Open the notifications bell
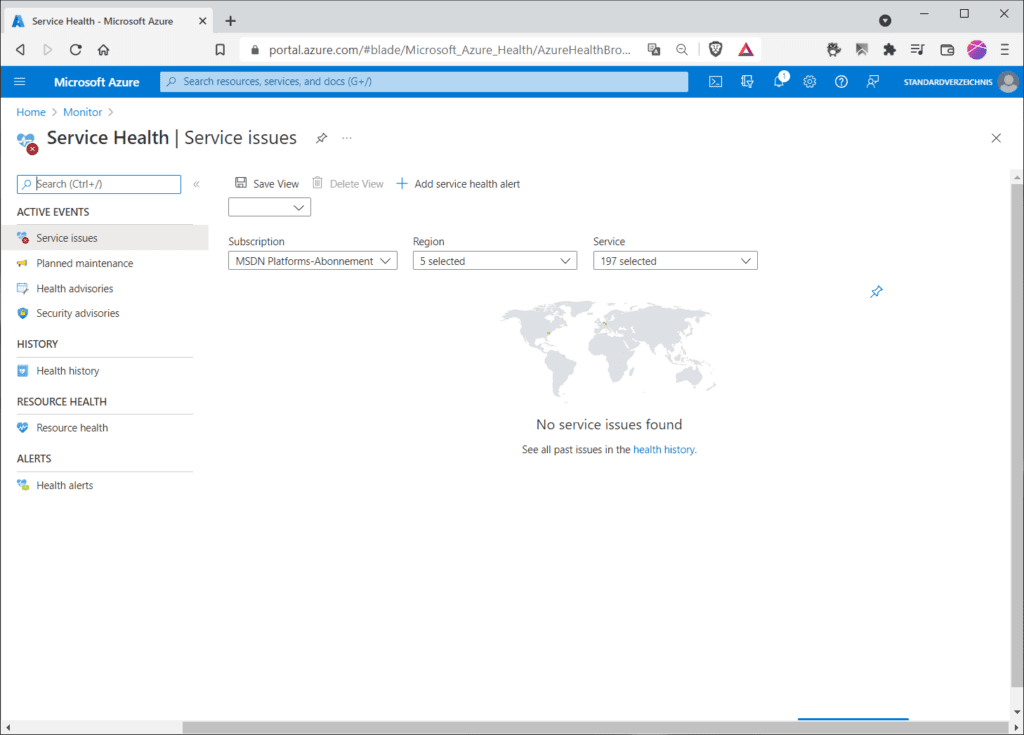Viewport: 1024px width, 735px height. point(779,82)
